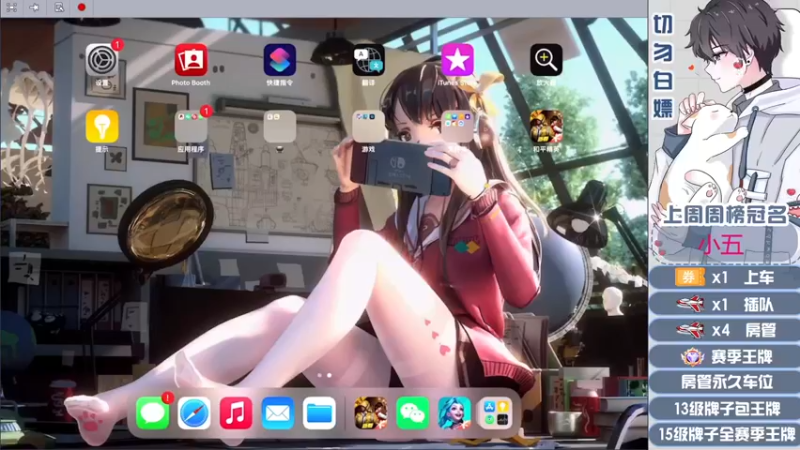Image resolution: width=800 pixels, height=450 pixels.
Task: Open the Files app in dock
Action: [319, 413]
